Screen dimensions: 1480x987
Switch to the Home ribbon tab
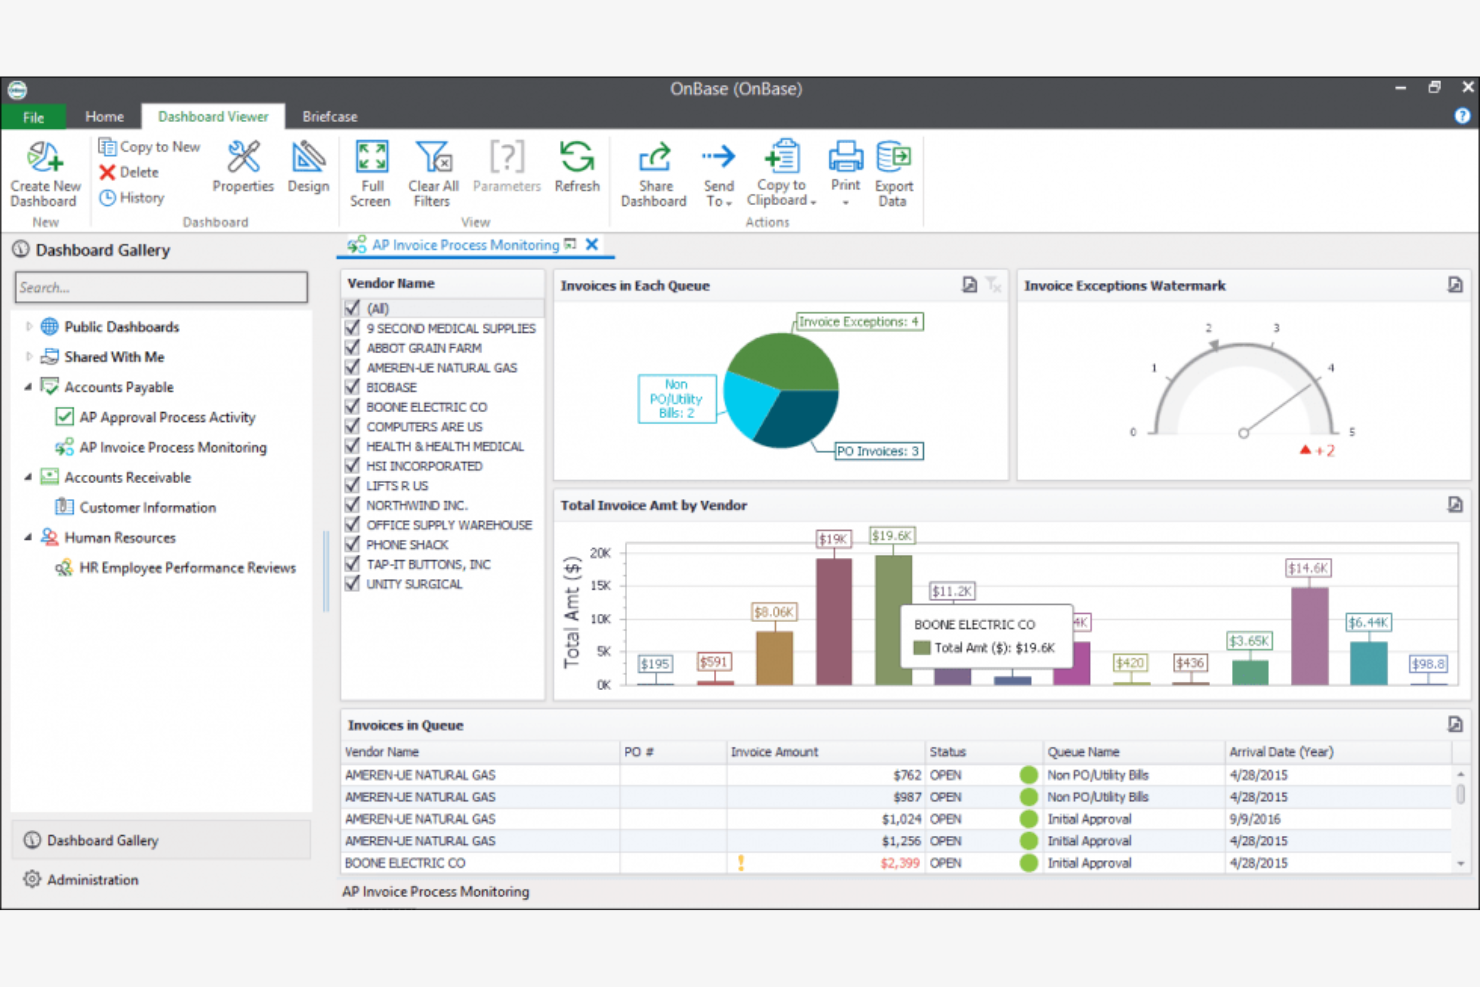[x=104, y=116]
